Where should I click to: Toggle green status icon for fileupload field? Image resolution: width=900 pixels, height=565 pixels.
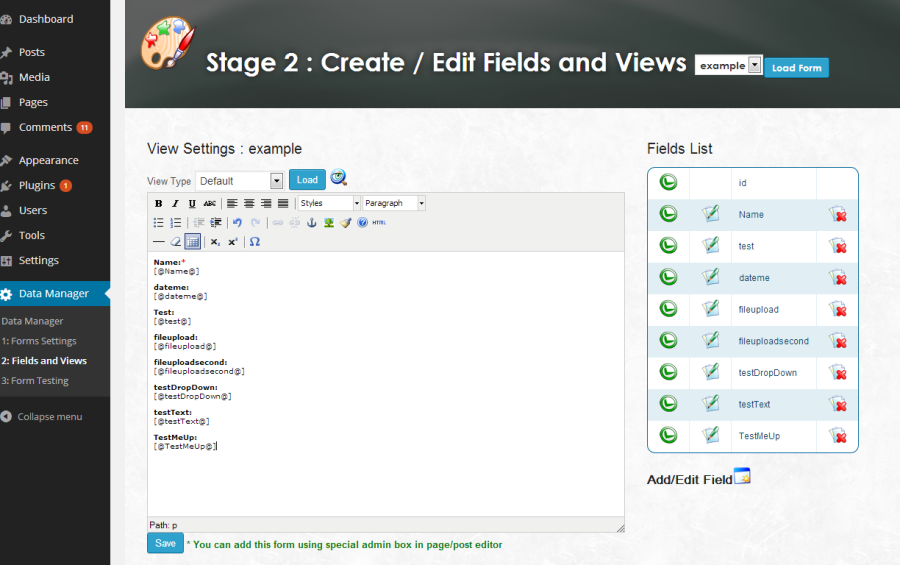(x=668, y=309)
